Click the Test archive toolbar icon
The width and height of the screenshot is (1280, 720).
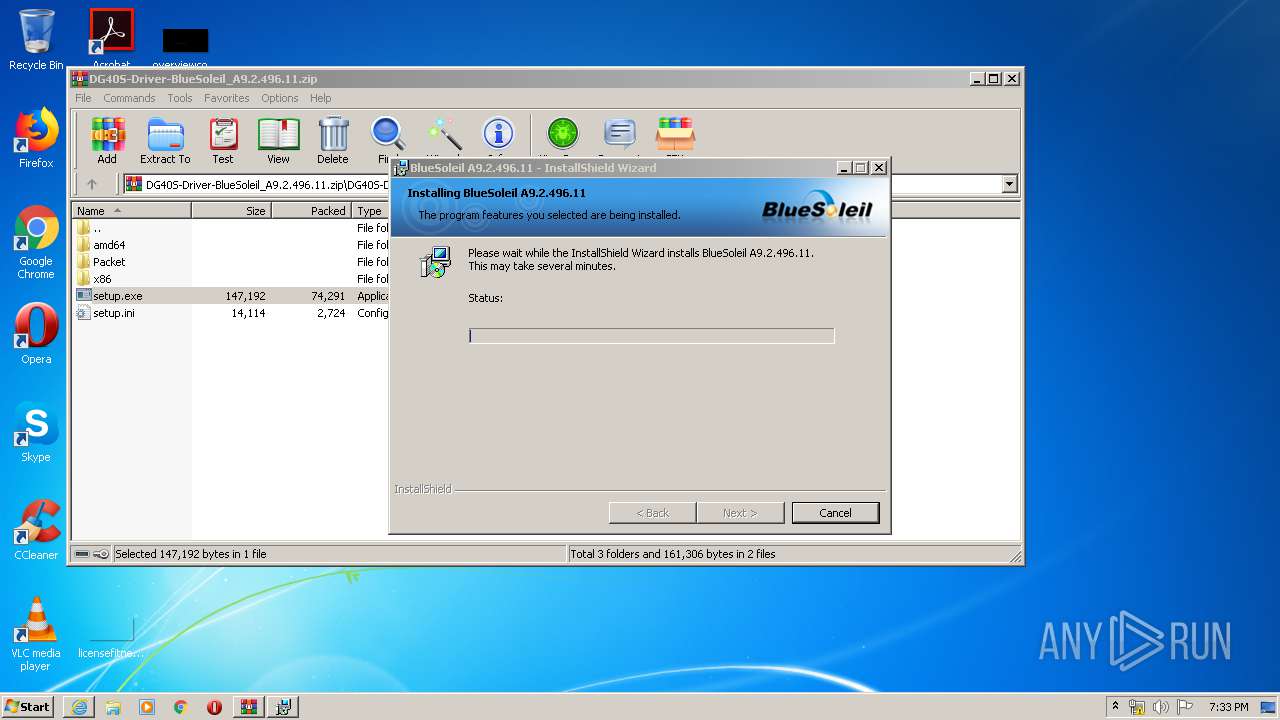pos(223,140)
